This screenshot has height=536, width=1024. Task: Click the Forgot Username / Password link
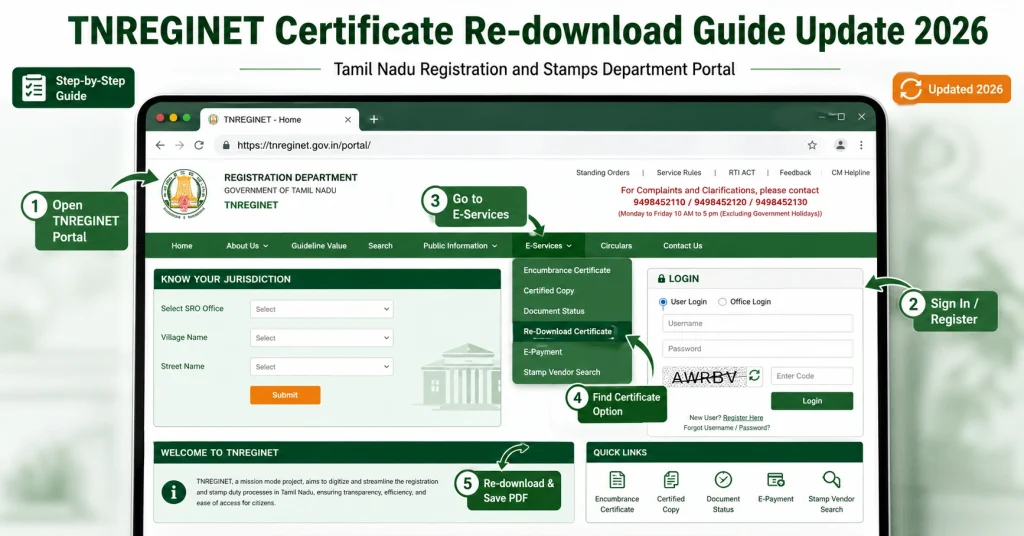pos(726,428)
